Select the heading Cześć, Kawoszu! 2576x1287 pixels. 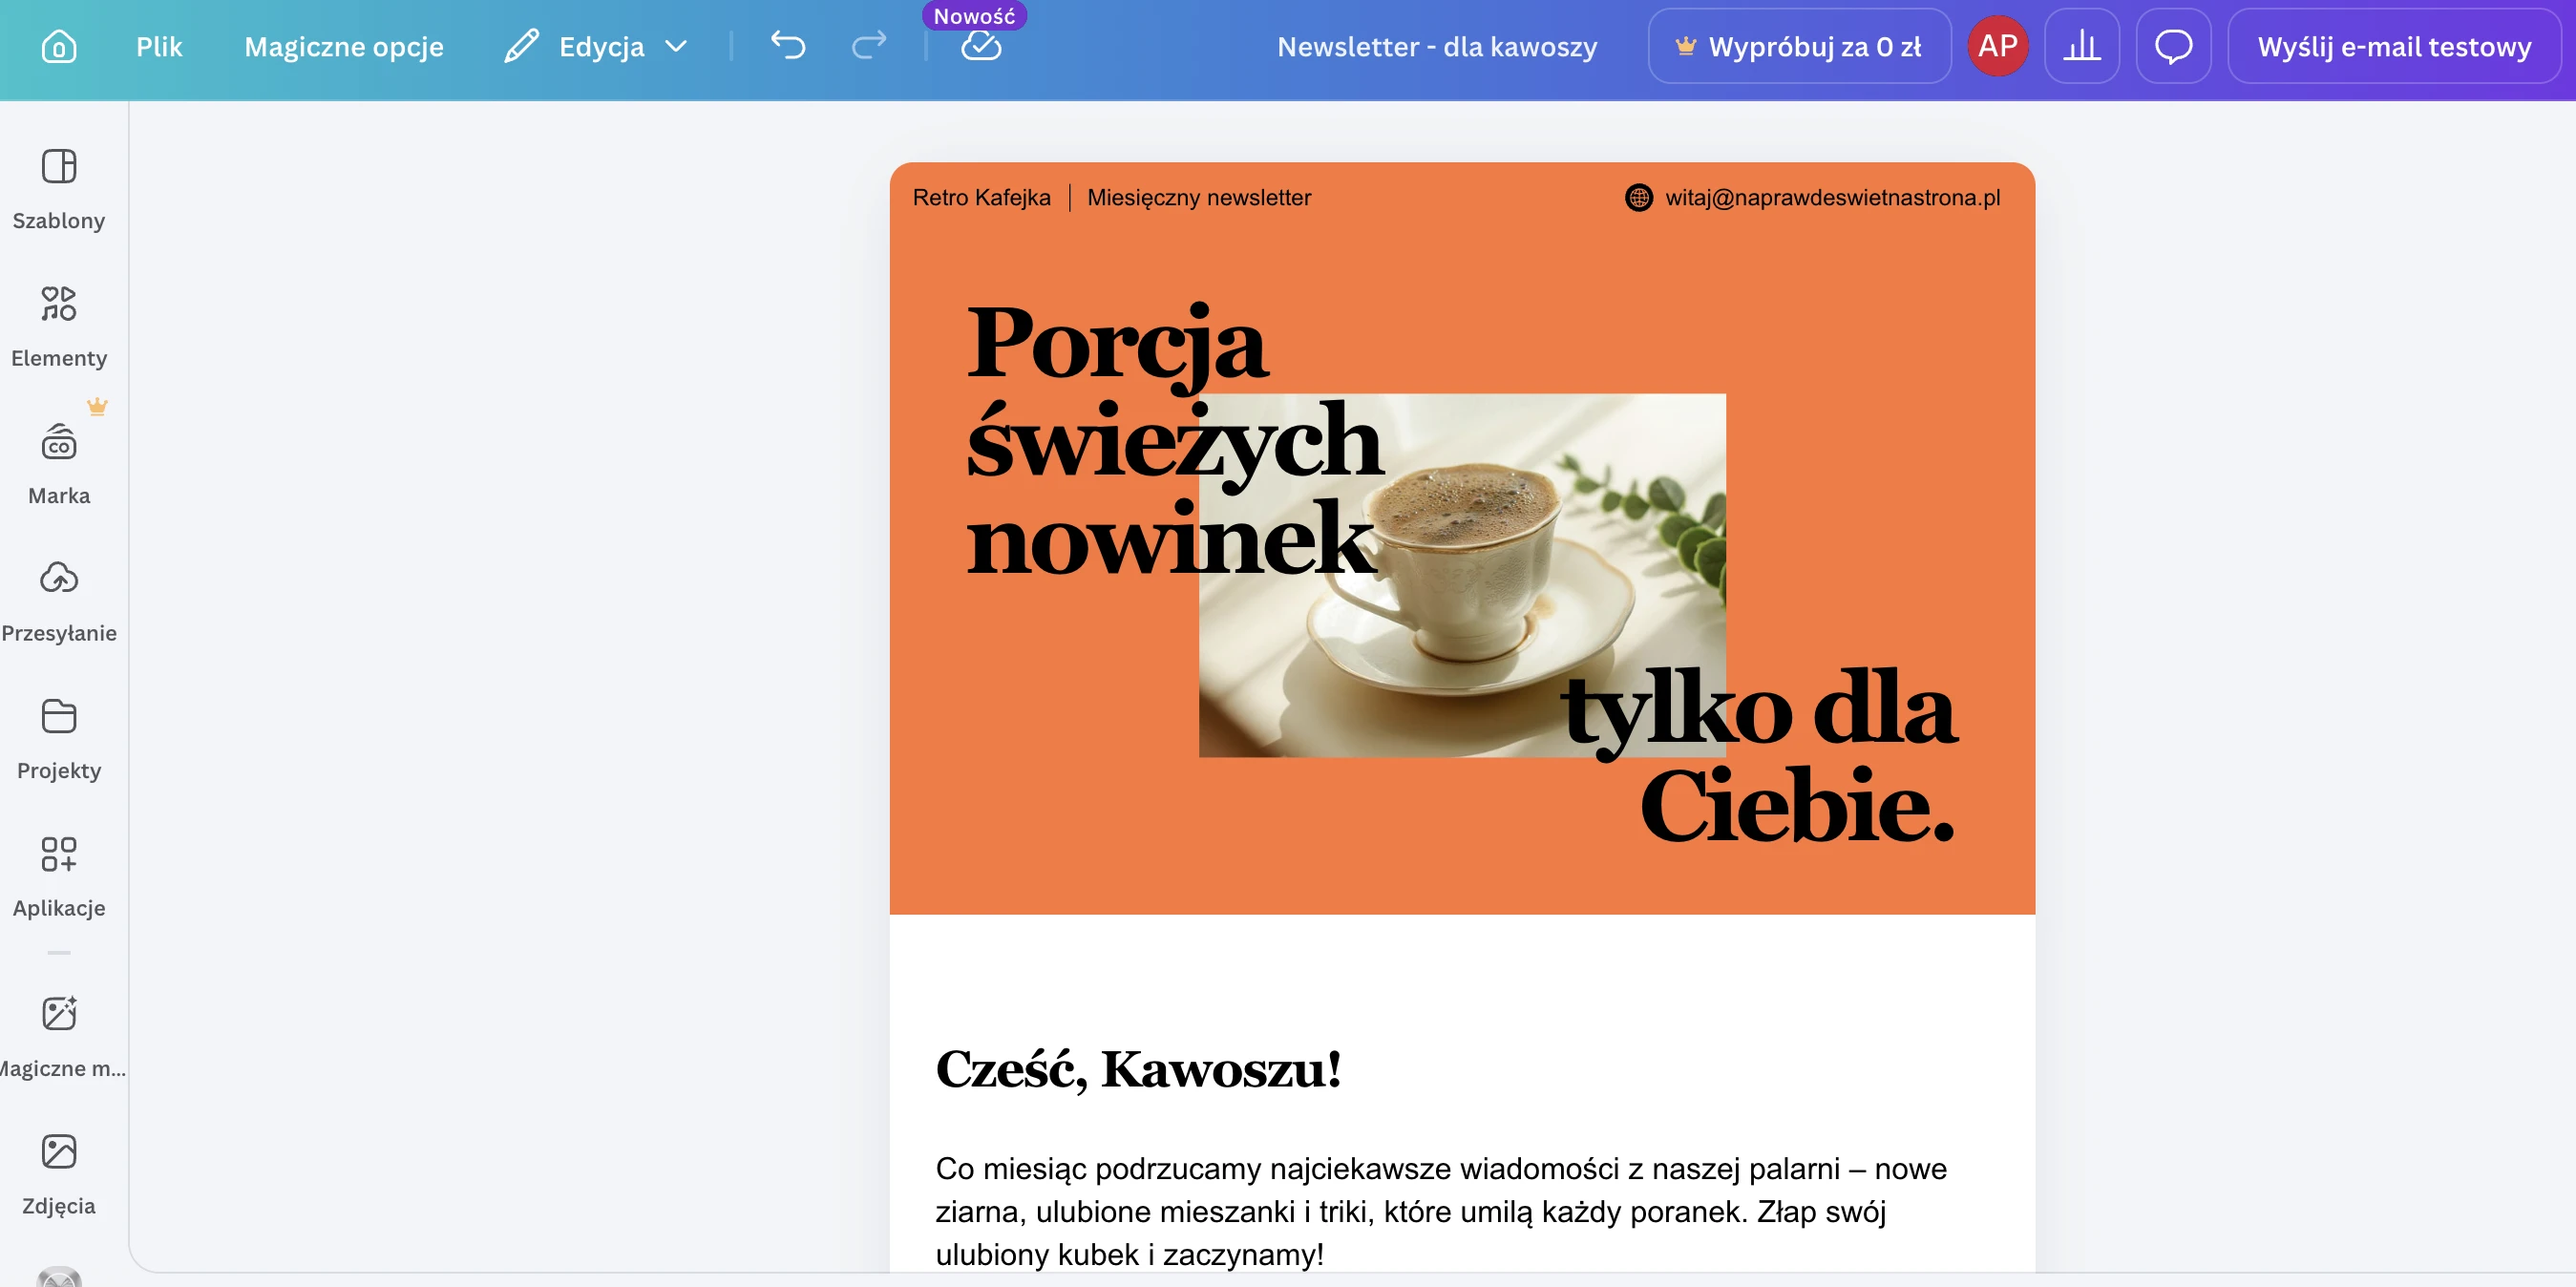1138,1068
